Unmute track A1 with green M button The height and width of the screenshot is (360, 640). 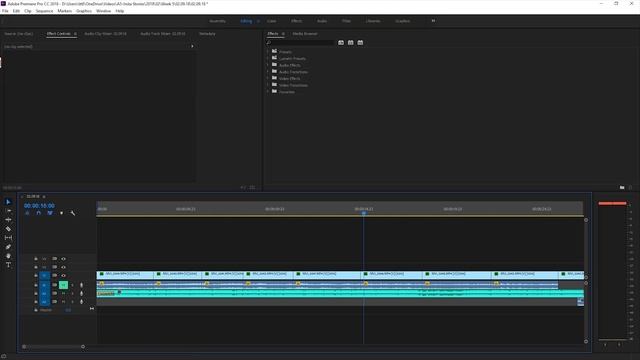click(x=64, y=285)
